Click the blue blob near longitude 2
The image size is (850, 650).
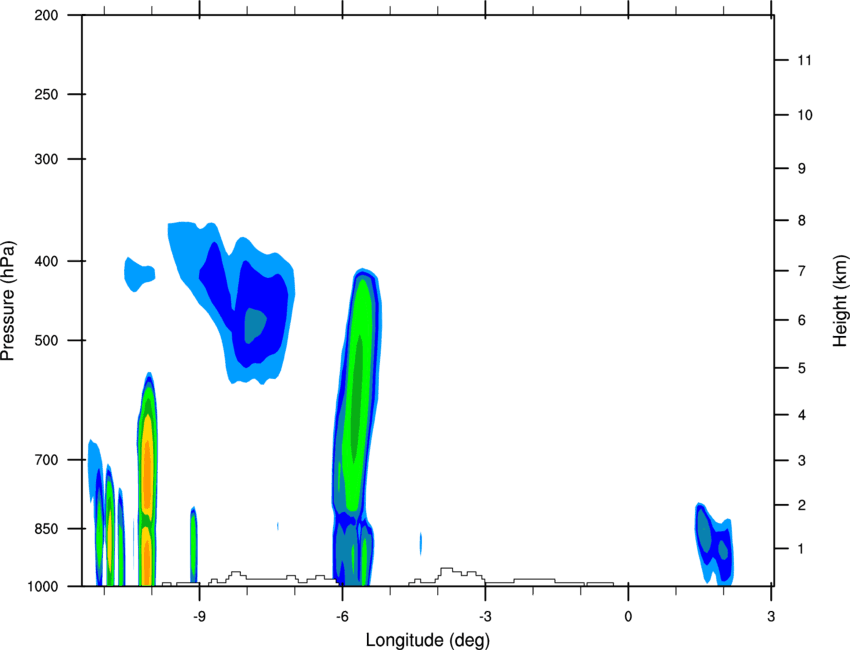pos(714,544)
